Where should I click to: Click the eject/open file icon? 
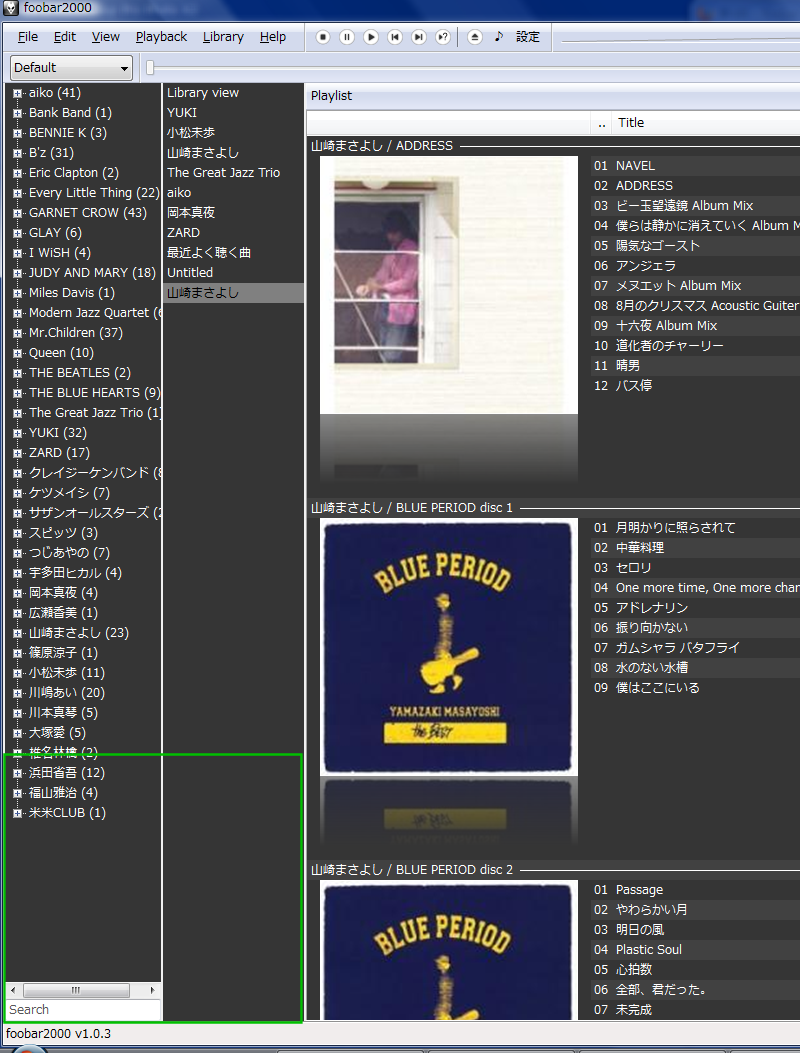(x=475, y=37)
